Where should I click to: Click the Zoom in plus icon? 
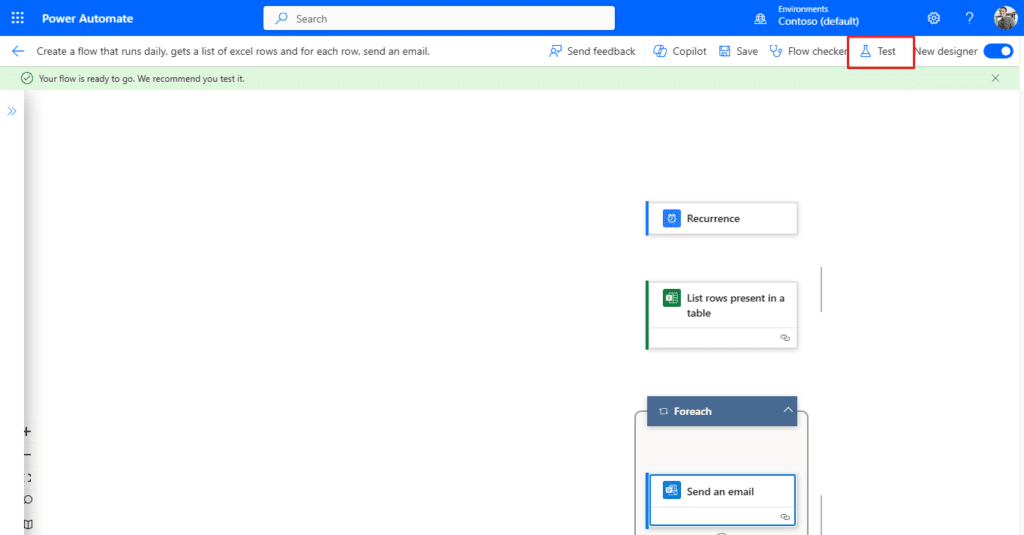coord(27,432)
